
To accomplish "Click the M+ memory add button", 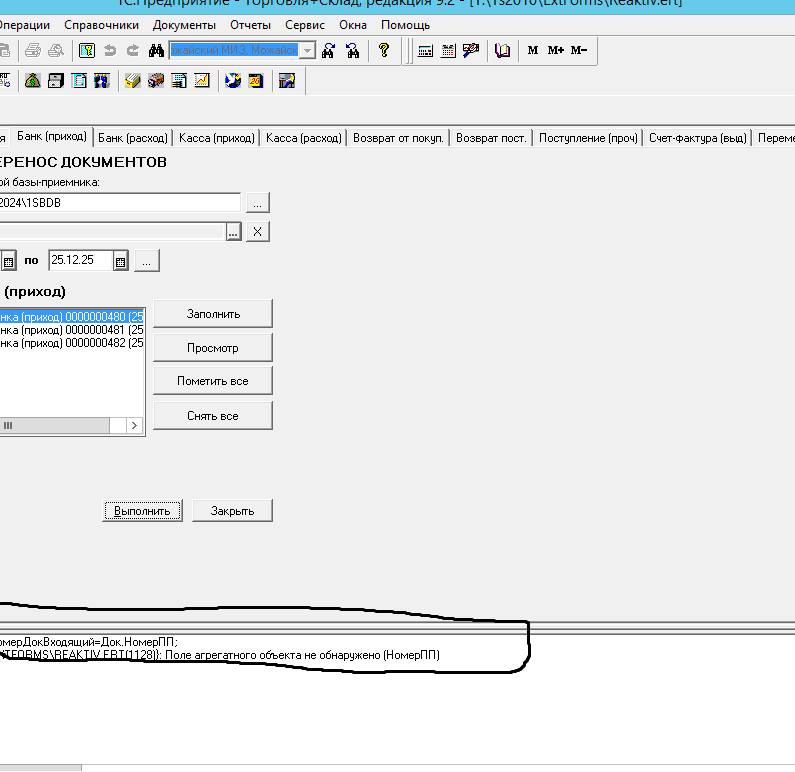I will click(556, 50).
